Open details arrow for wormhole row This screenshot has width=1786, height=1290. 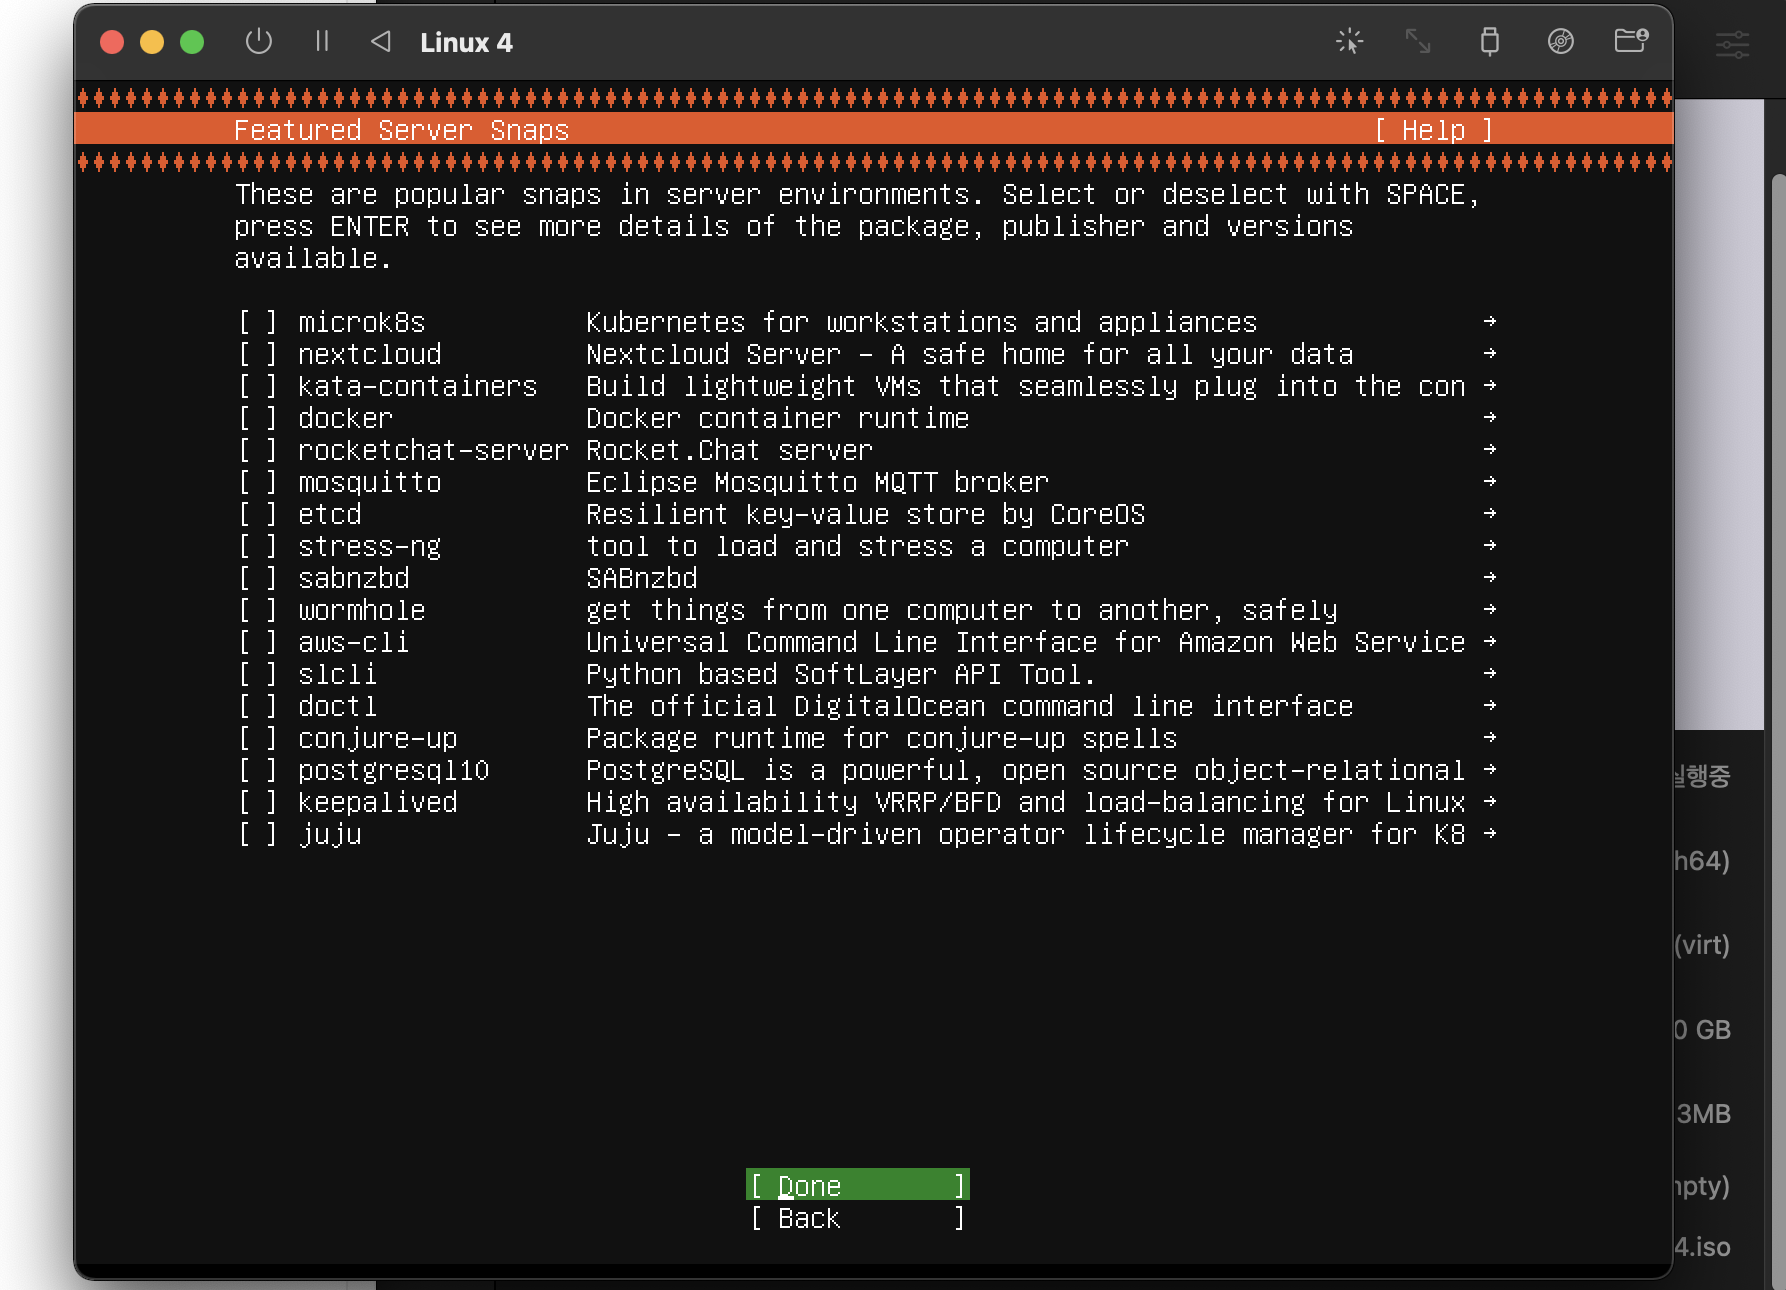[x=1490, y=609]
